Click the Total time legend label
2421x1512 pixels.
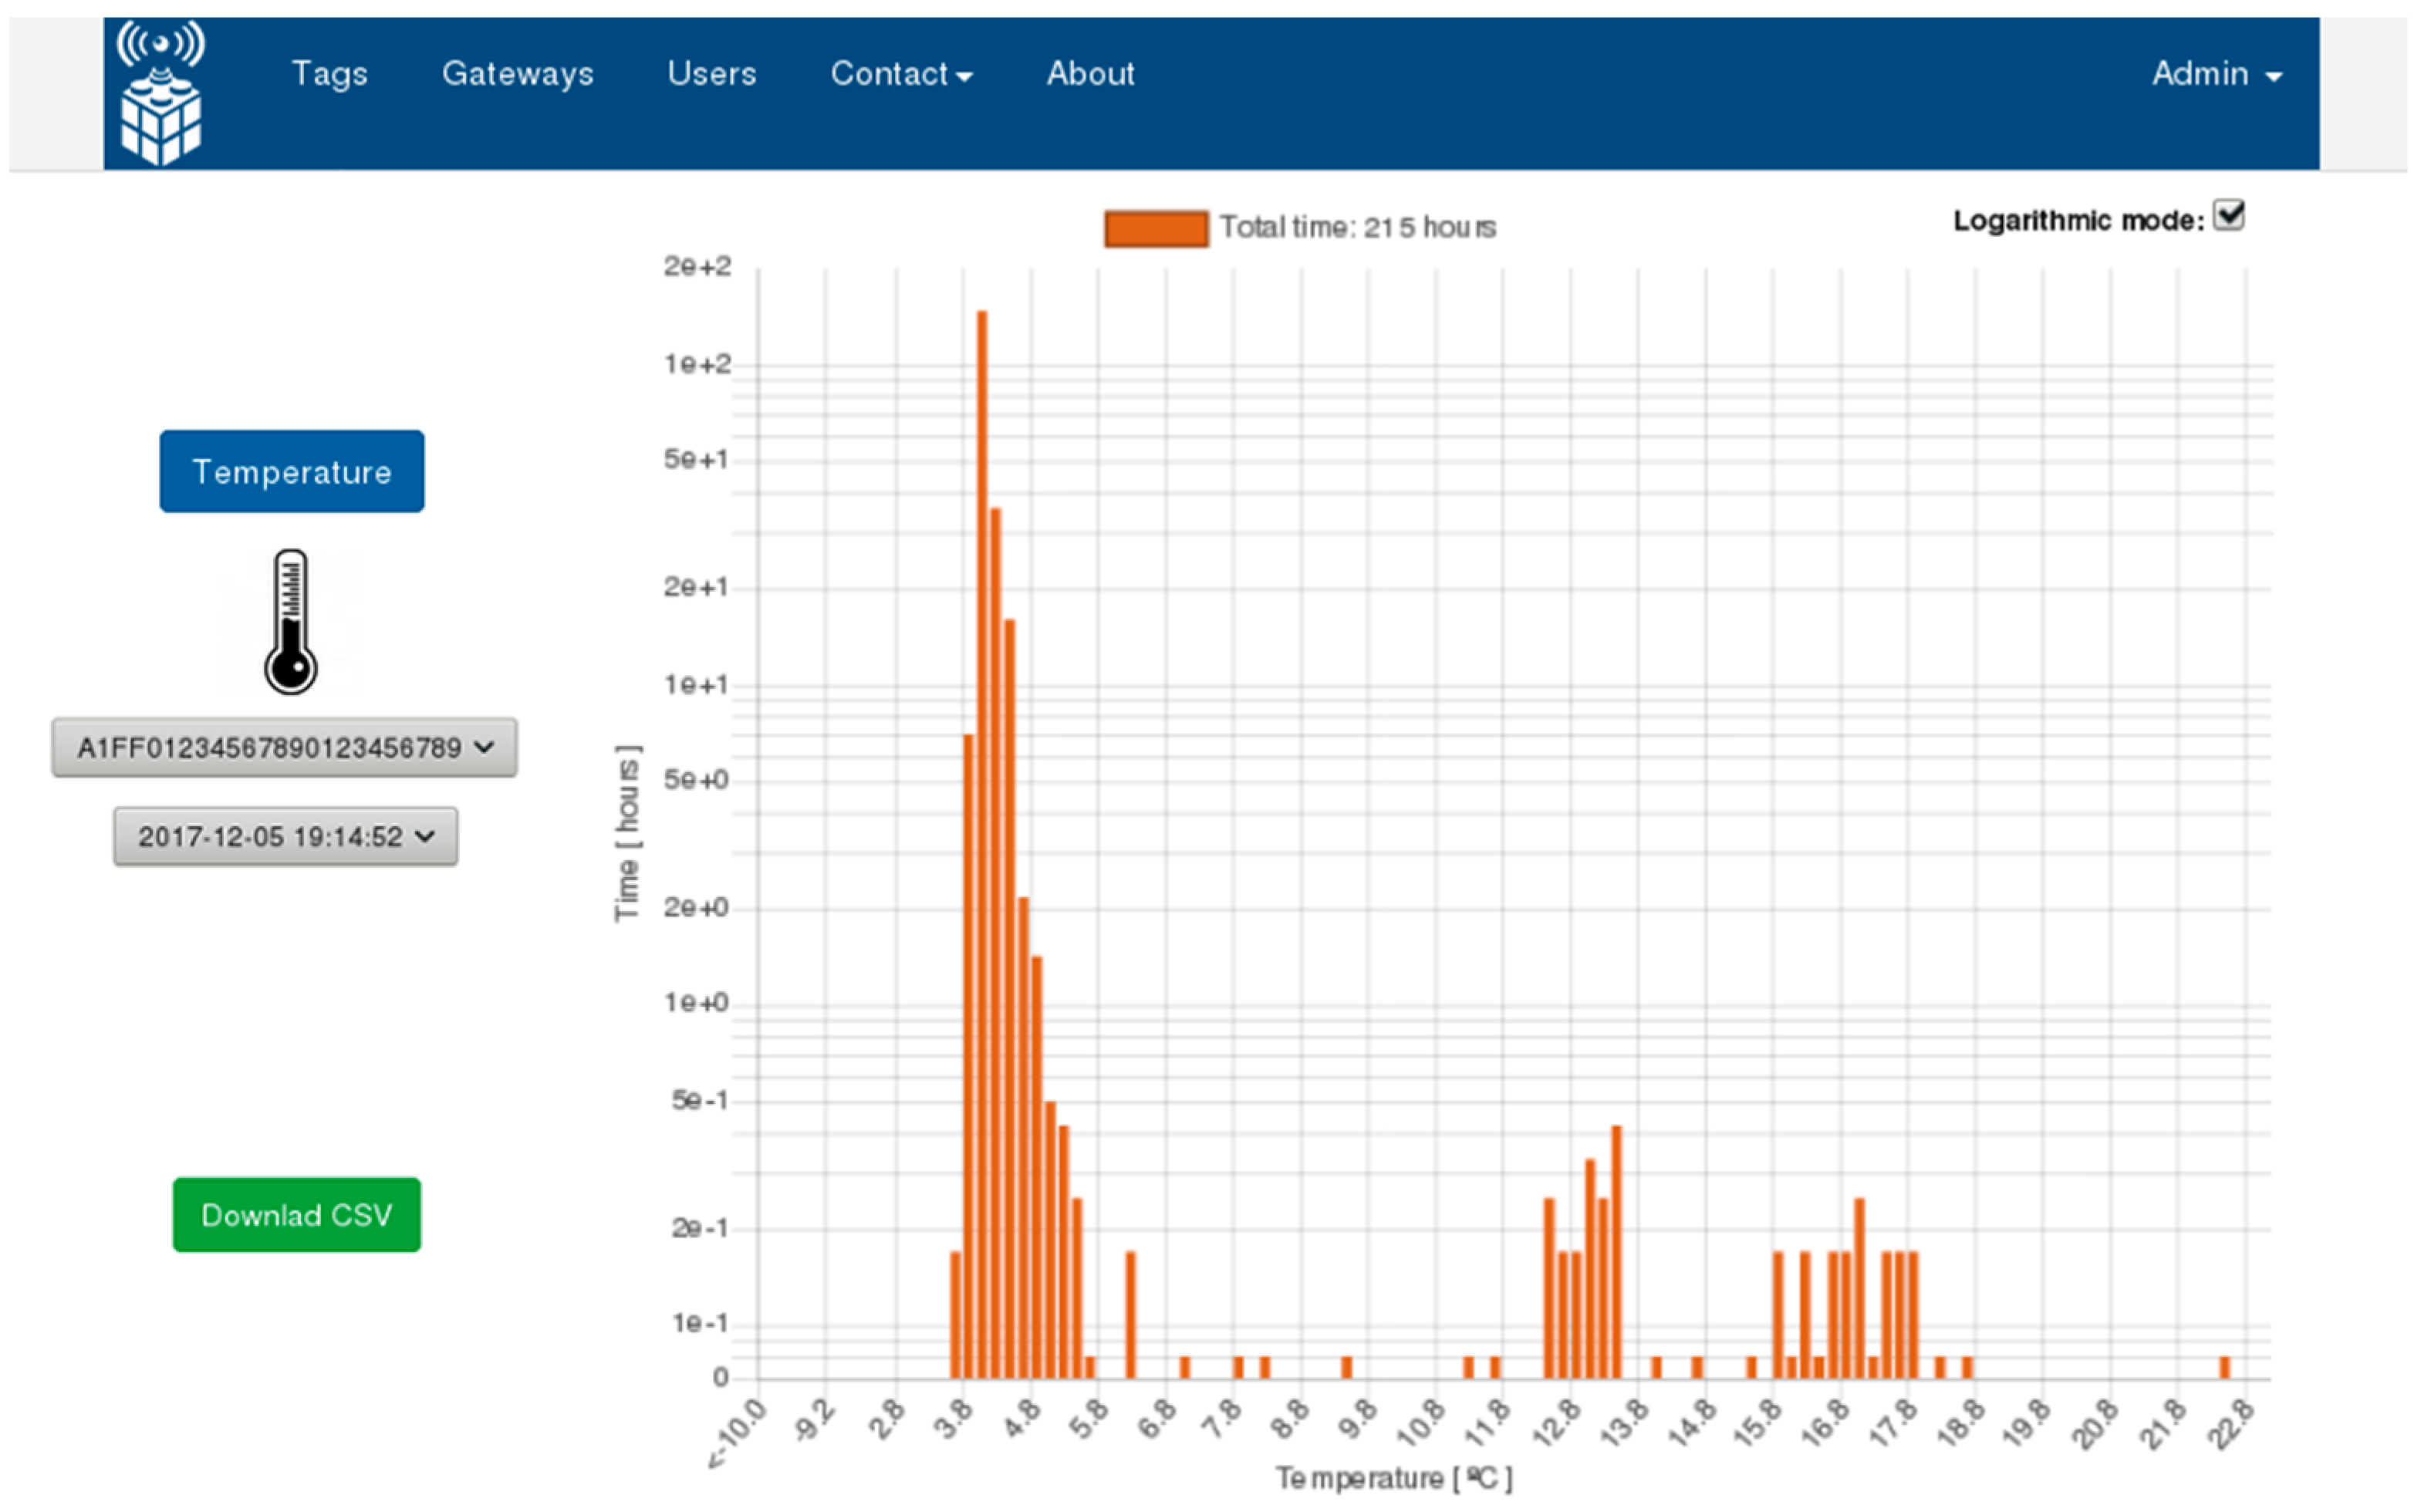pos(1357,228)
